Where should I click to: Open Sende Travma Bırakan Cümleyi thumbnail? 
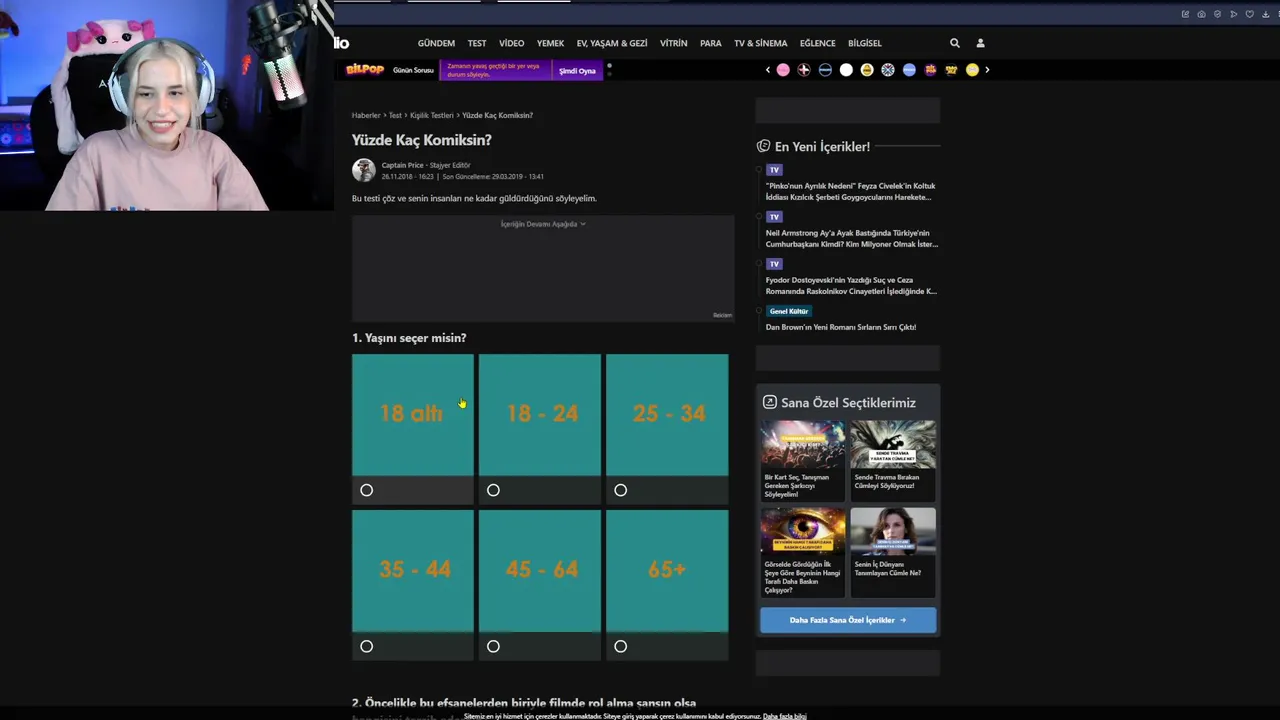pyautogui.click(x=893, y=444)
